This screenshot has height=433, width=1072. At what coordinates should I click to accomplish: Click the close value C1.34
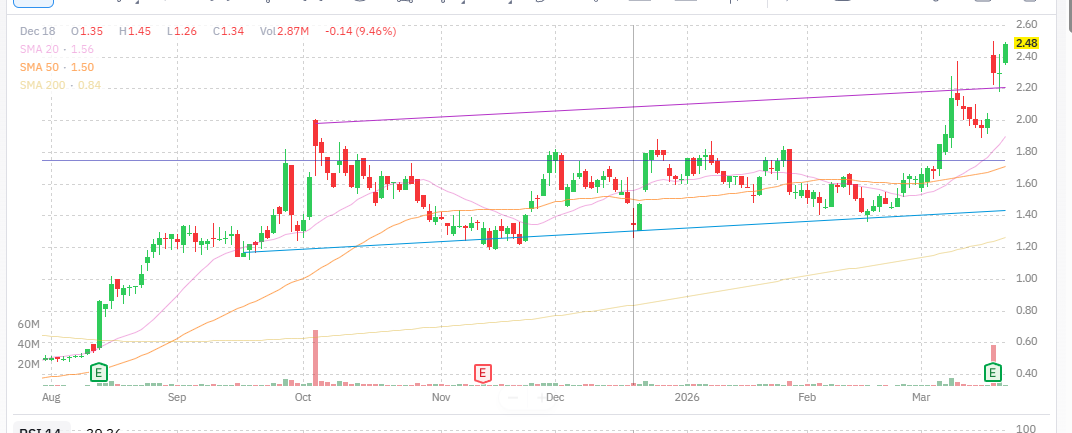tap(228, 31)
